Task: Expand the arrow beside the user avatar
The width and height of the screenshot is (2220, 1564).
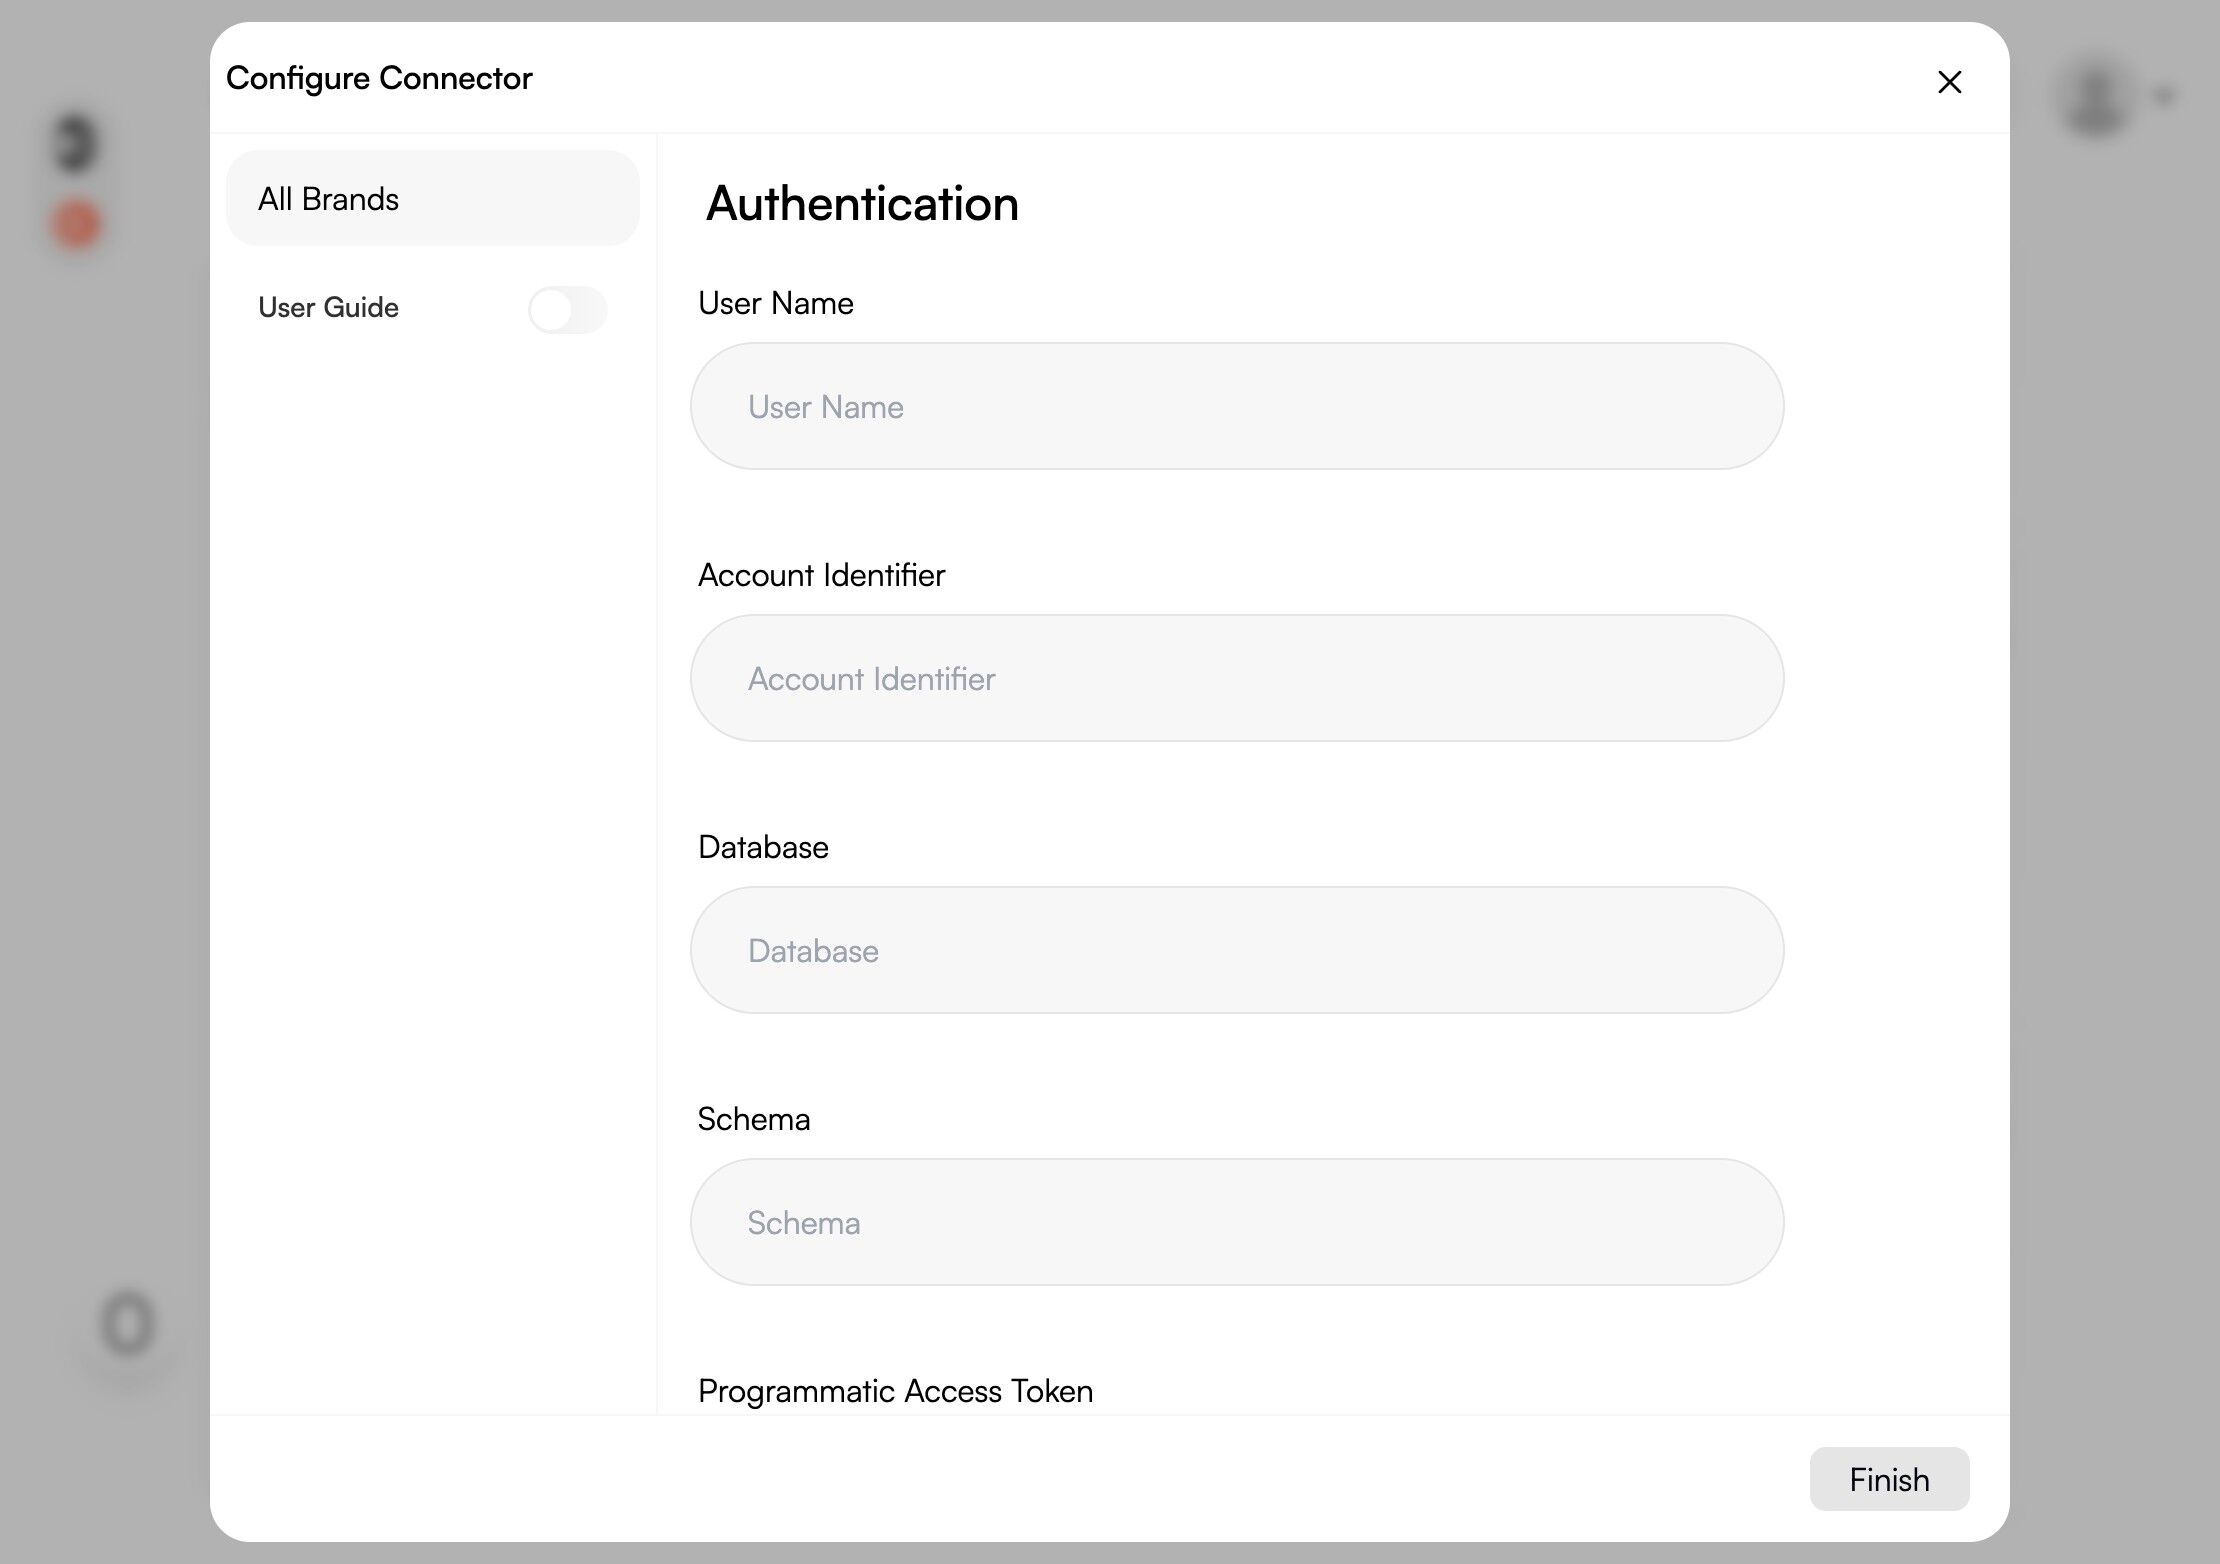Action: (2164, 96)
